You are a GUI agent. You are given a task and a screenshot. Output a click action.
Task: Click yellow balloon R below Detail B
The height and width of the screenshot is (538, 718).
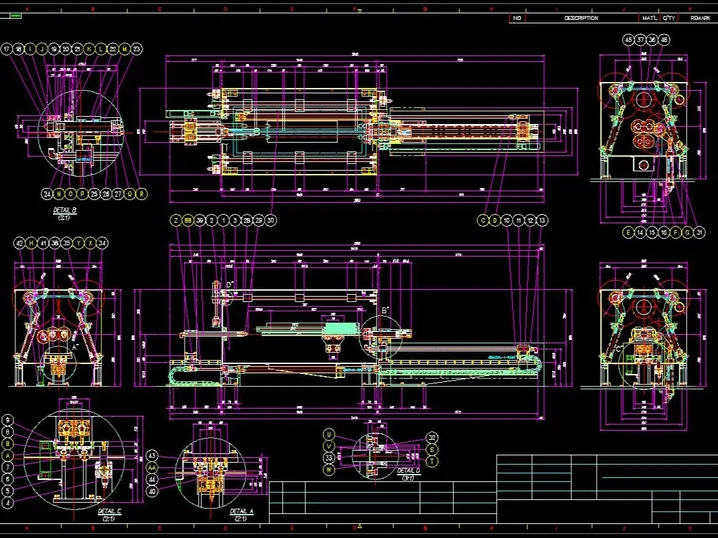pos(142,193)
